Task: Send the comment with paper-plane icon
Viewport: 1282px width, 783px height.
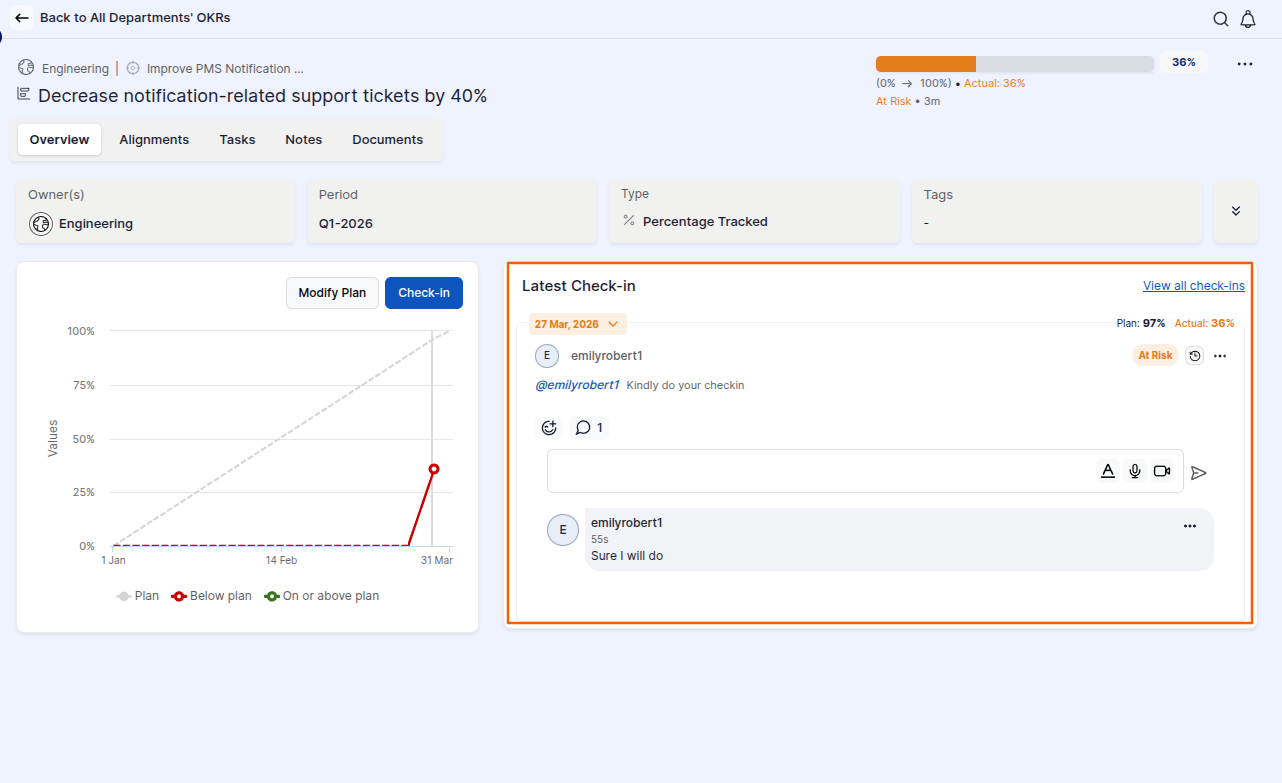Action: pyautogui.click(x=1199, y=472)
